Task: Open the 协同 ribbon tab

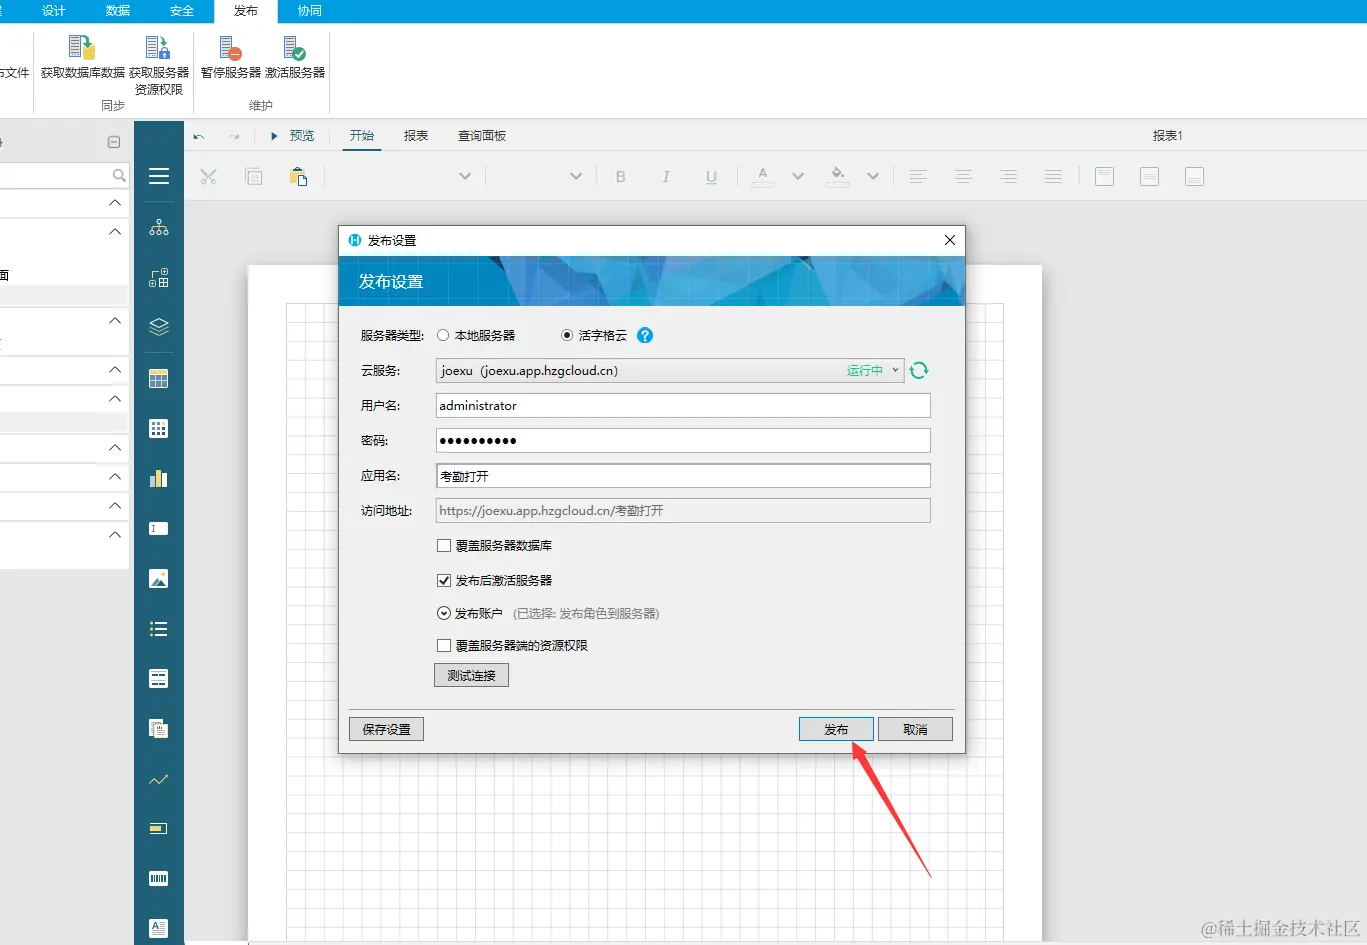Action: [310, 11]
